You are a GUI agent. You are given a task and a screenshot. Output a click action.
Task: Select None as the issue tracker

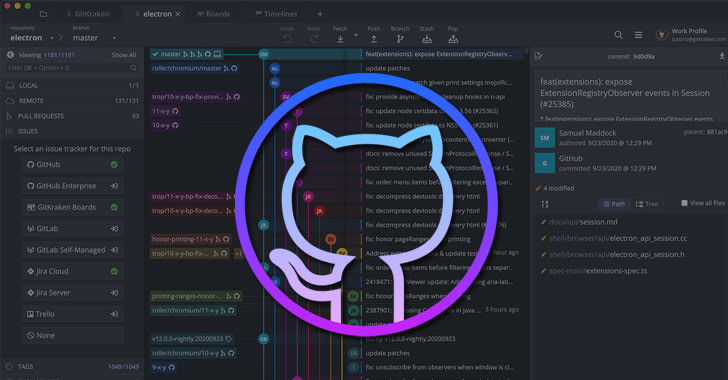(72, 335)
